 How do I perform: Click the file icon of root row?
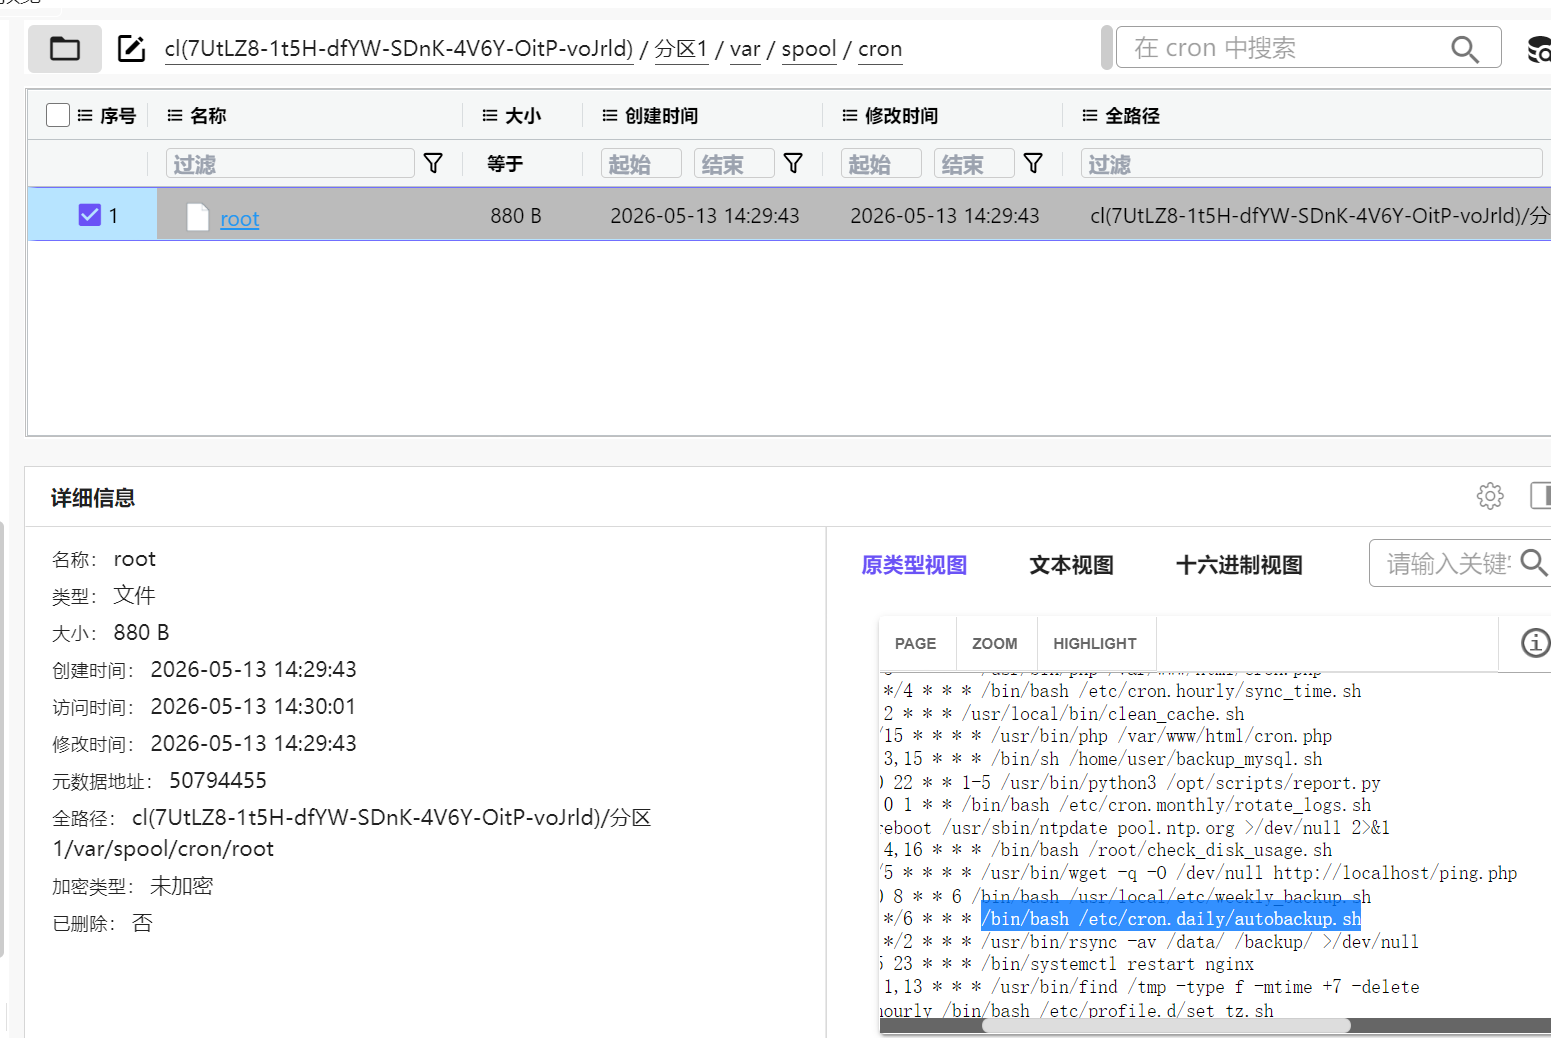[x=198, y=217]
